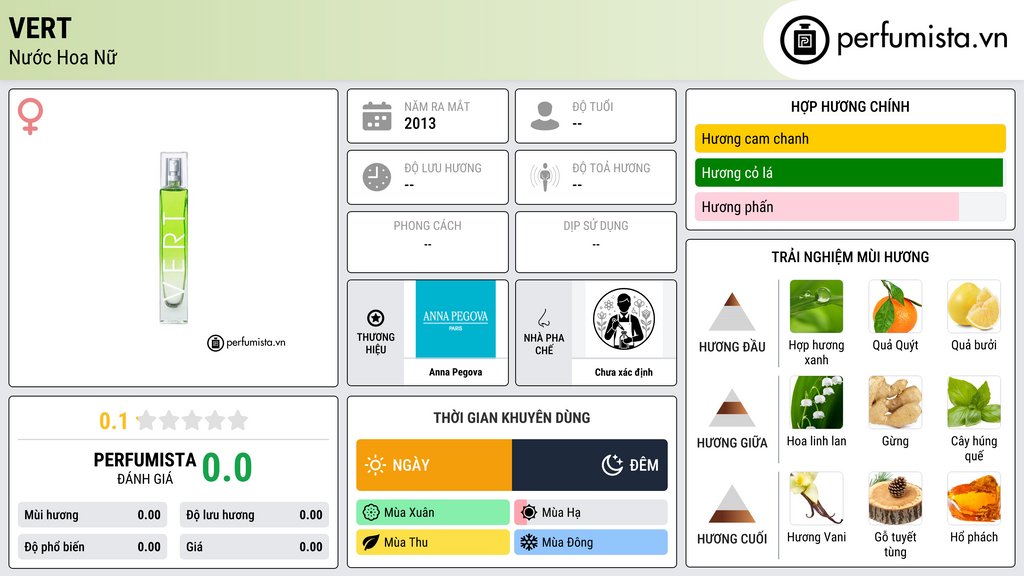Open the Gừng note image
This screenshot has width=1024, height=576.
895,402
